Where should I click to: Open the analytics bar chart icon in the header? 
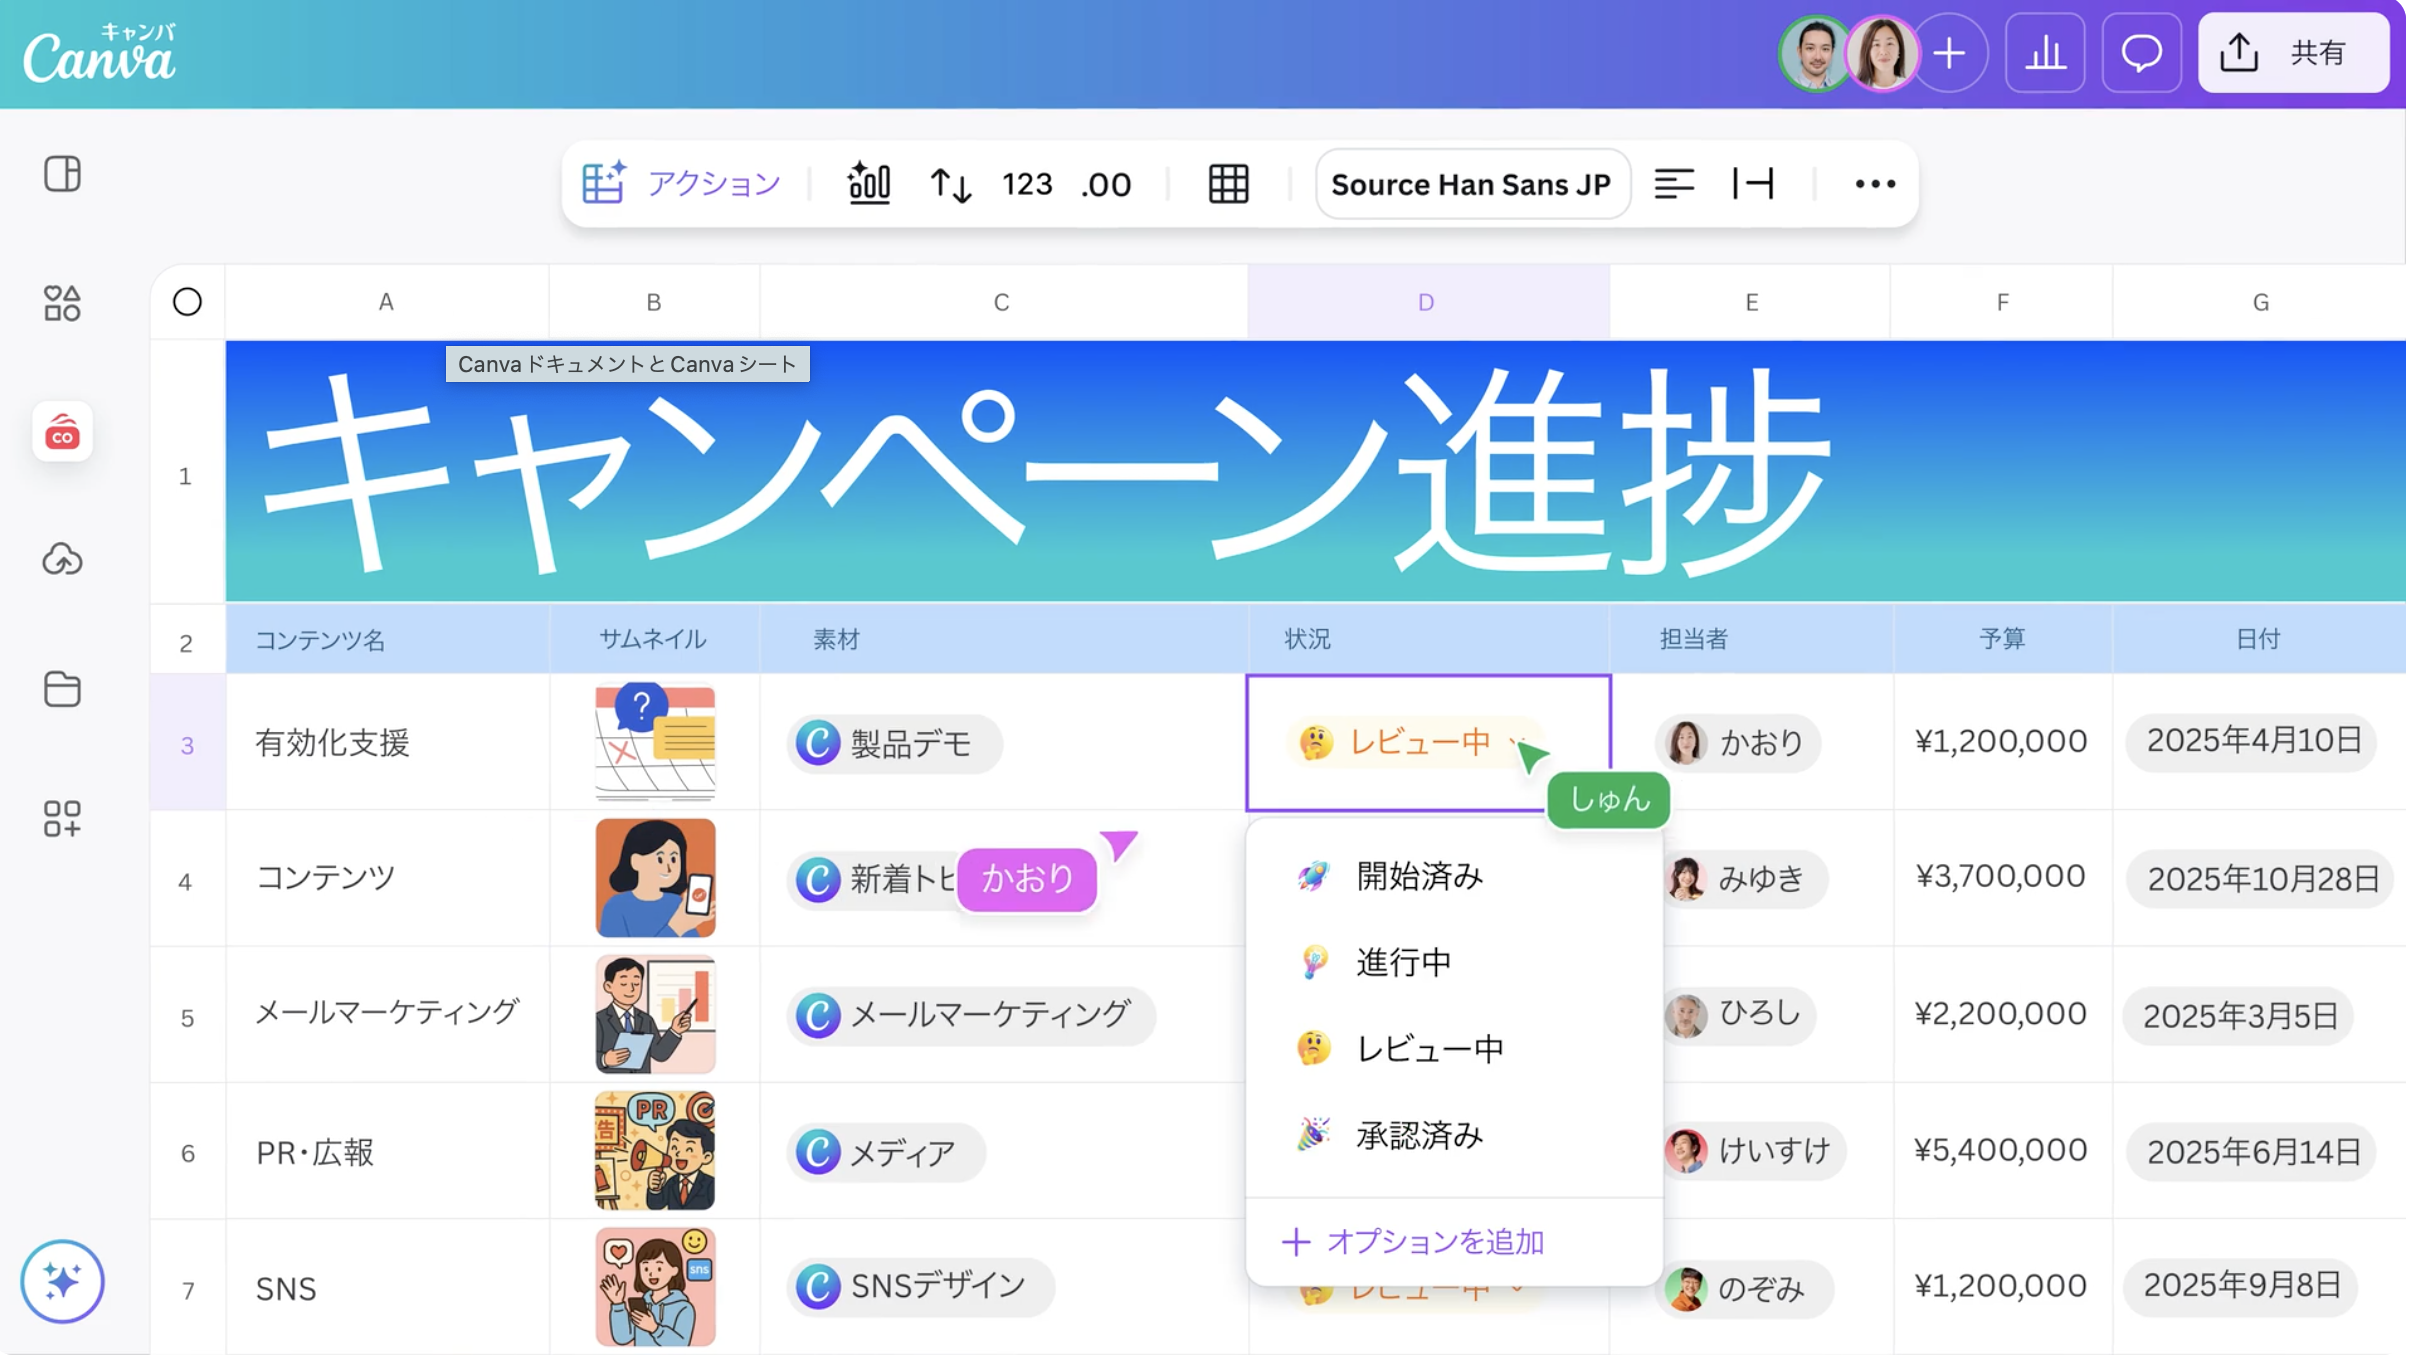(2045, 53)
